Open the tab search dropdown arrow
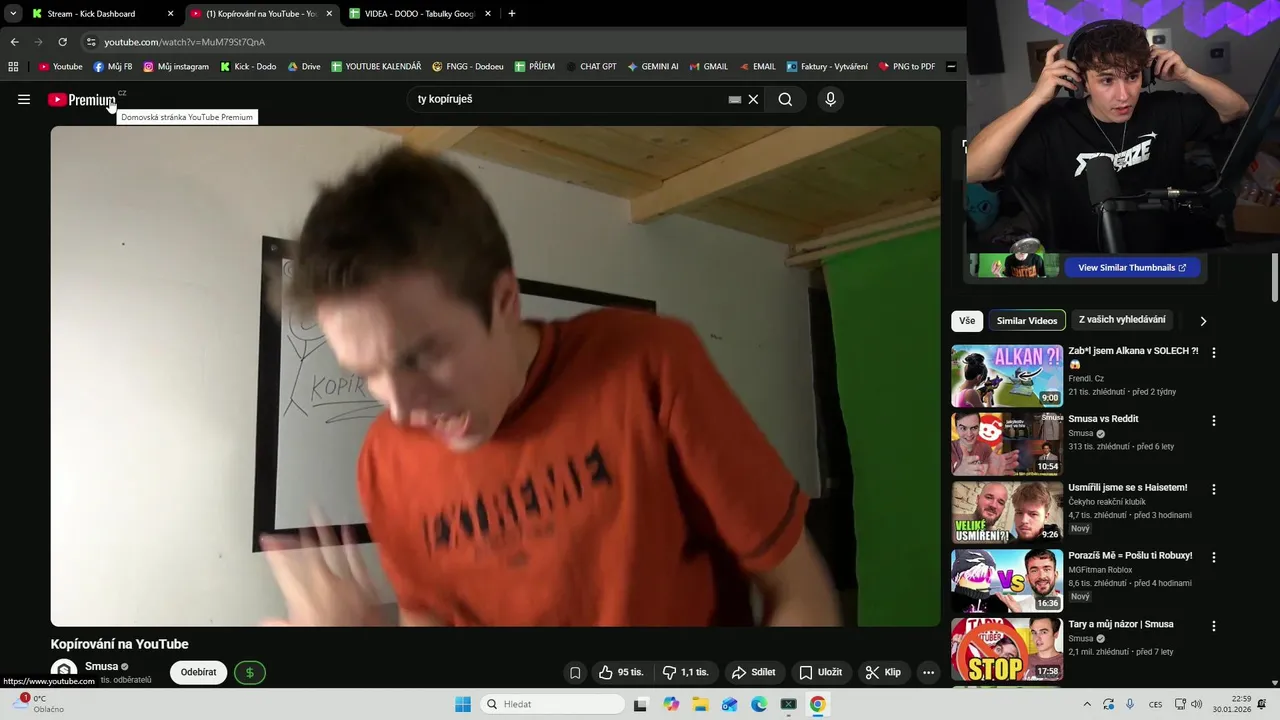1280x720 pixels. (13, 14)
